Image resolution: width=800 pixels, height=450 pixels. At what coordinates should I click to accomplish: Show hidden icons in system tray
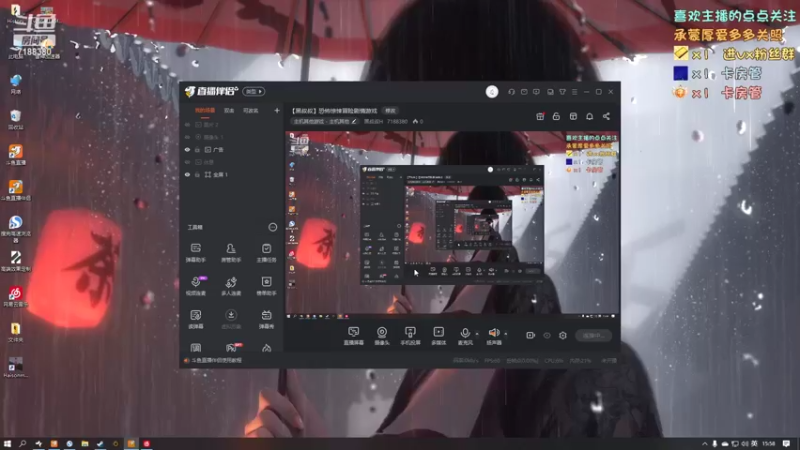coord(705,444)
